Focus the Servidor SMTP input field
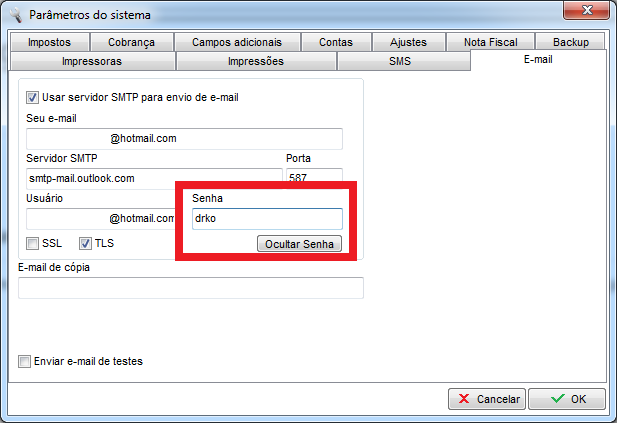The height and width of the screenshot is (423, 617). click(x=155, y=179)
